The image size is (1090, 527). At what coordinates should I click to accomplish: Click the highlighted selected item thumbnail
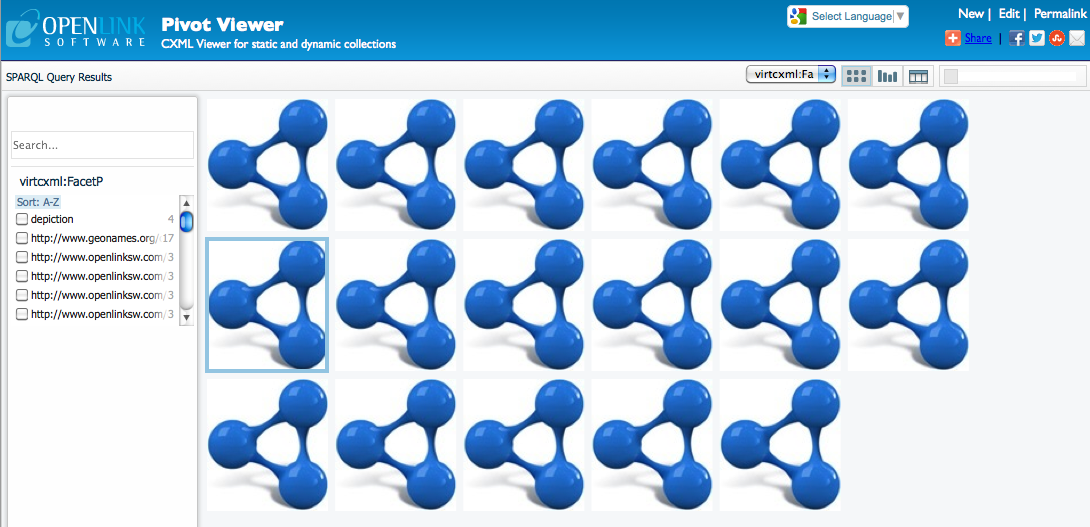point(267,305)
